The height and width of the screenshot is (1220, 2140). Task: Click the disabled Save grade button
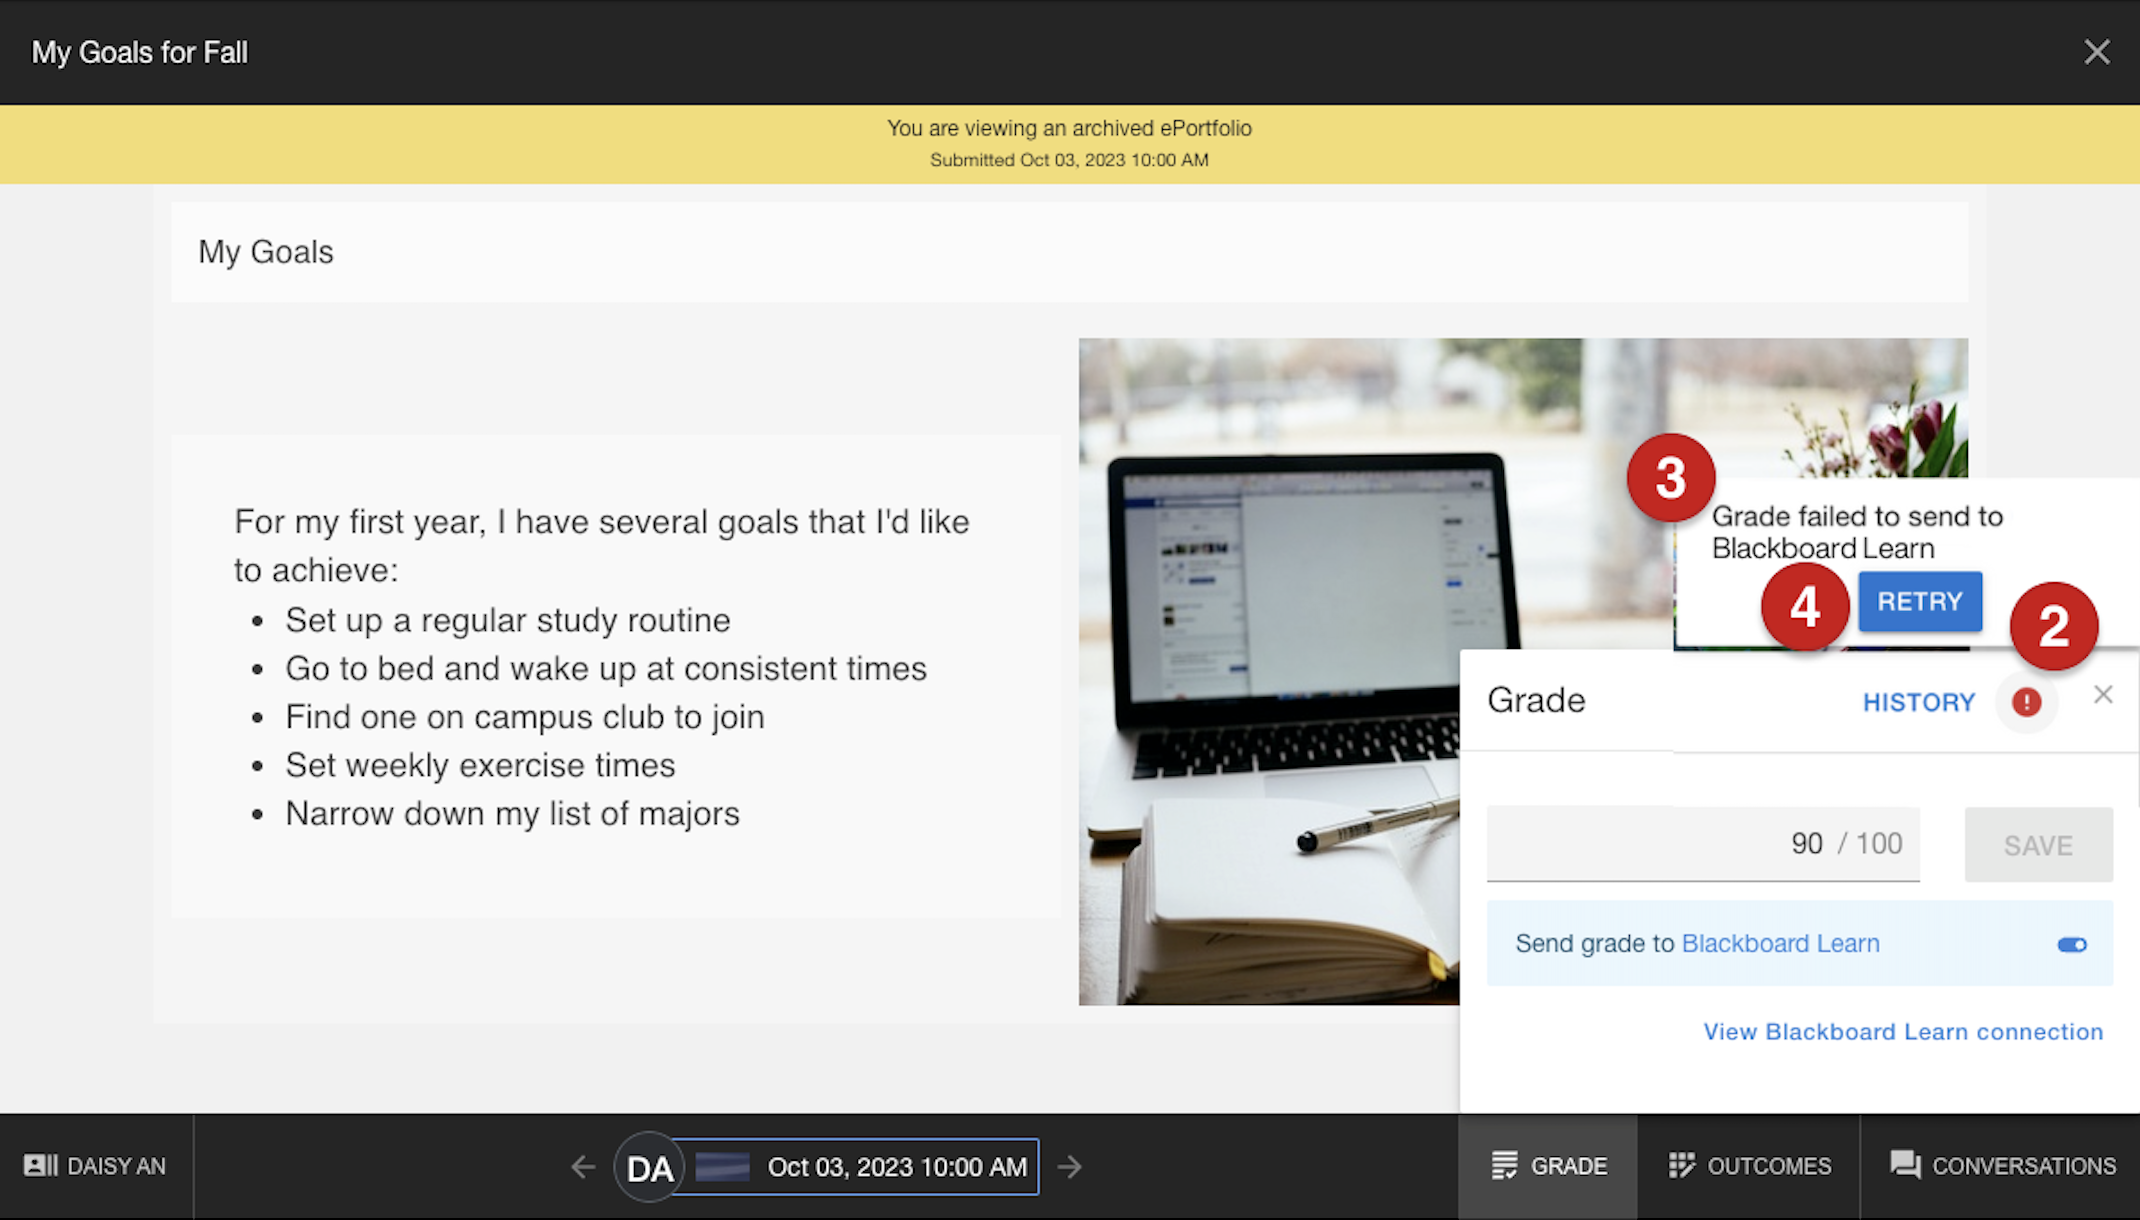tap(2038, 845)
